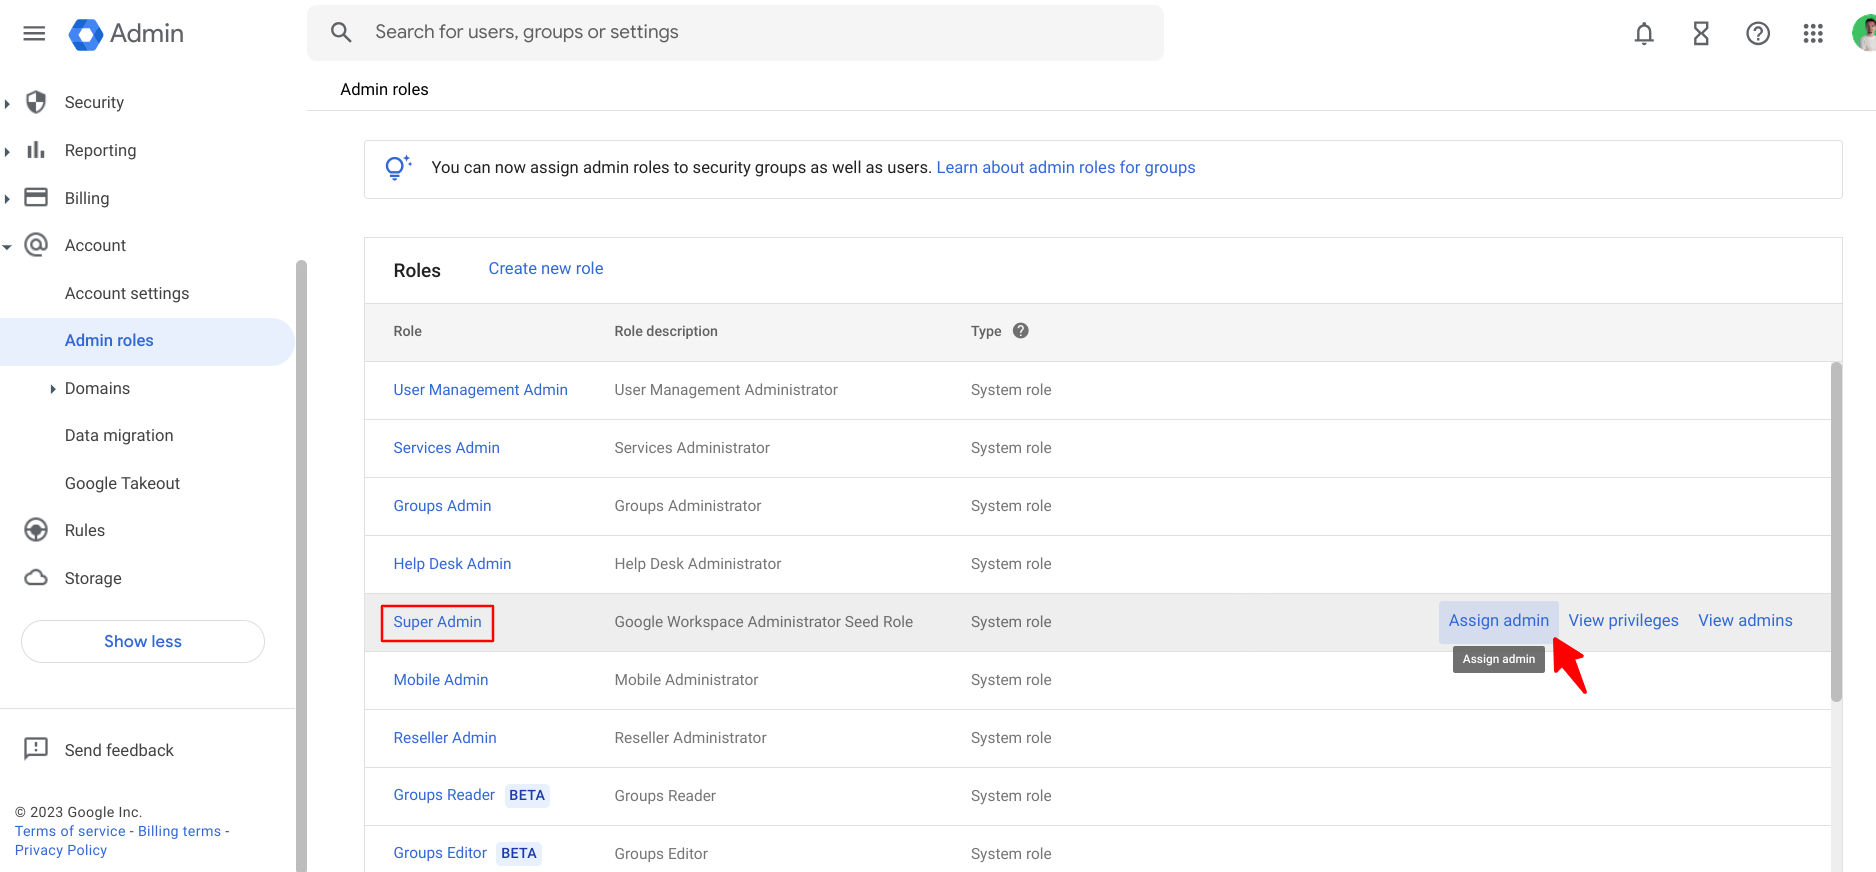Click the Reporting bar chart icon

36,150
